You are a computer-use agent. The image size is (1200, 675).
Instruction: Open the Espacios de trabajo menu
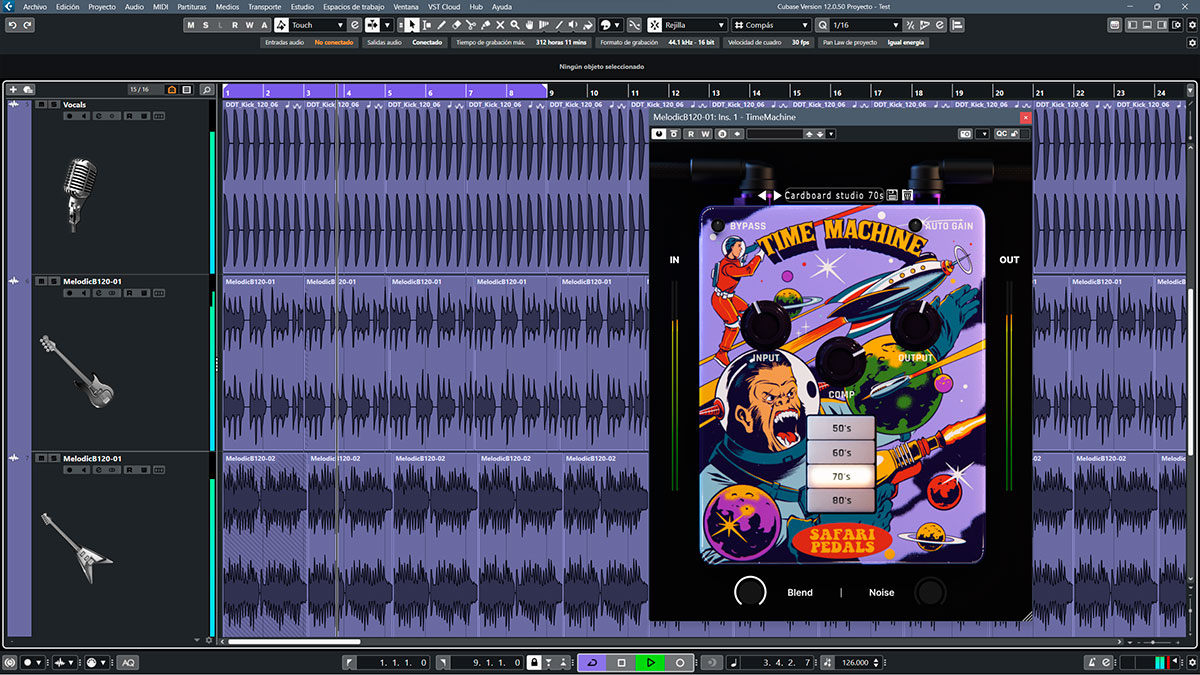(354, 7)
